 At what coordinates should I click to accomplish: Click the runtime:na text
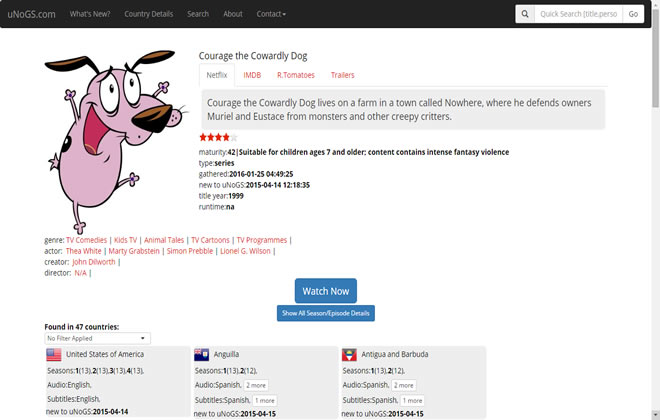pyautogui.click(x=216, y=207)
